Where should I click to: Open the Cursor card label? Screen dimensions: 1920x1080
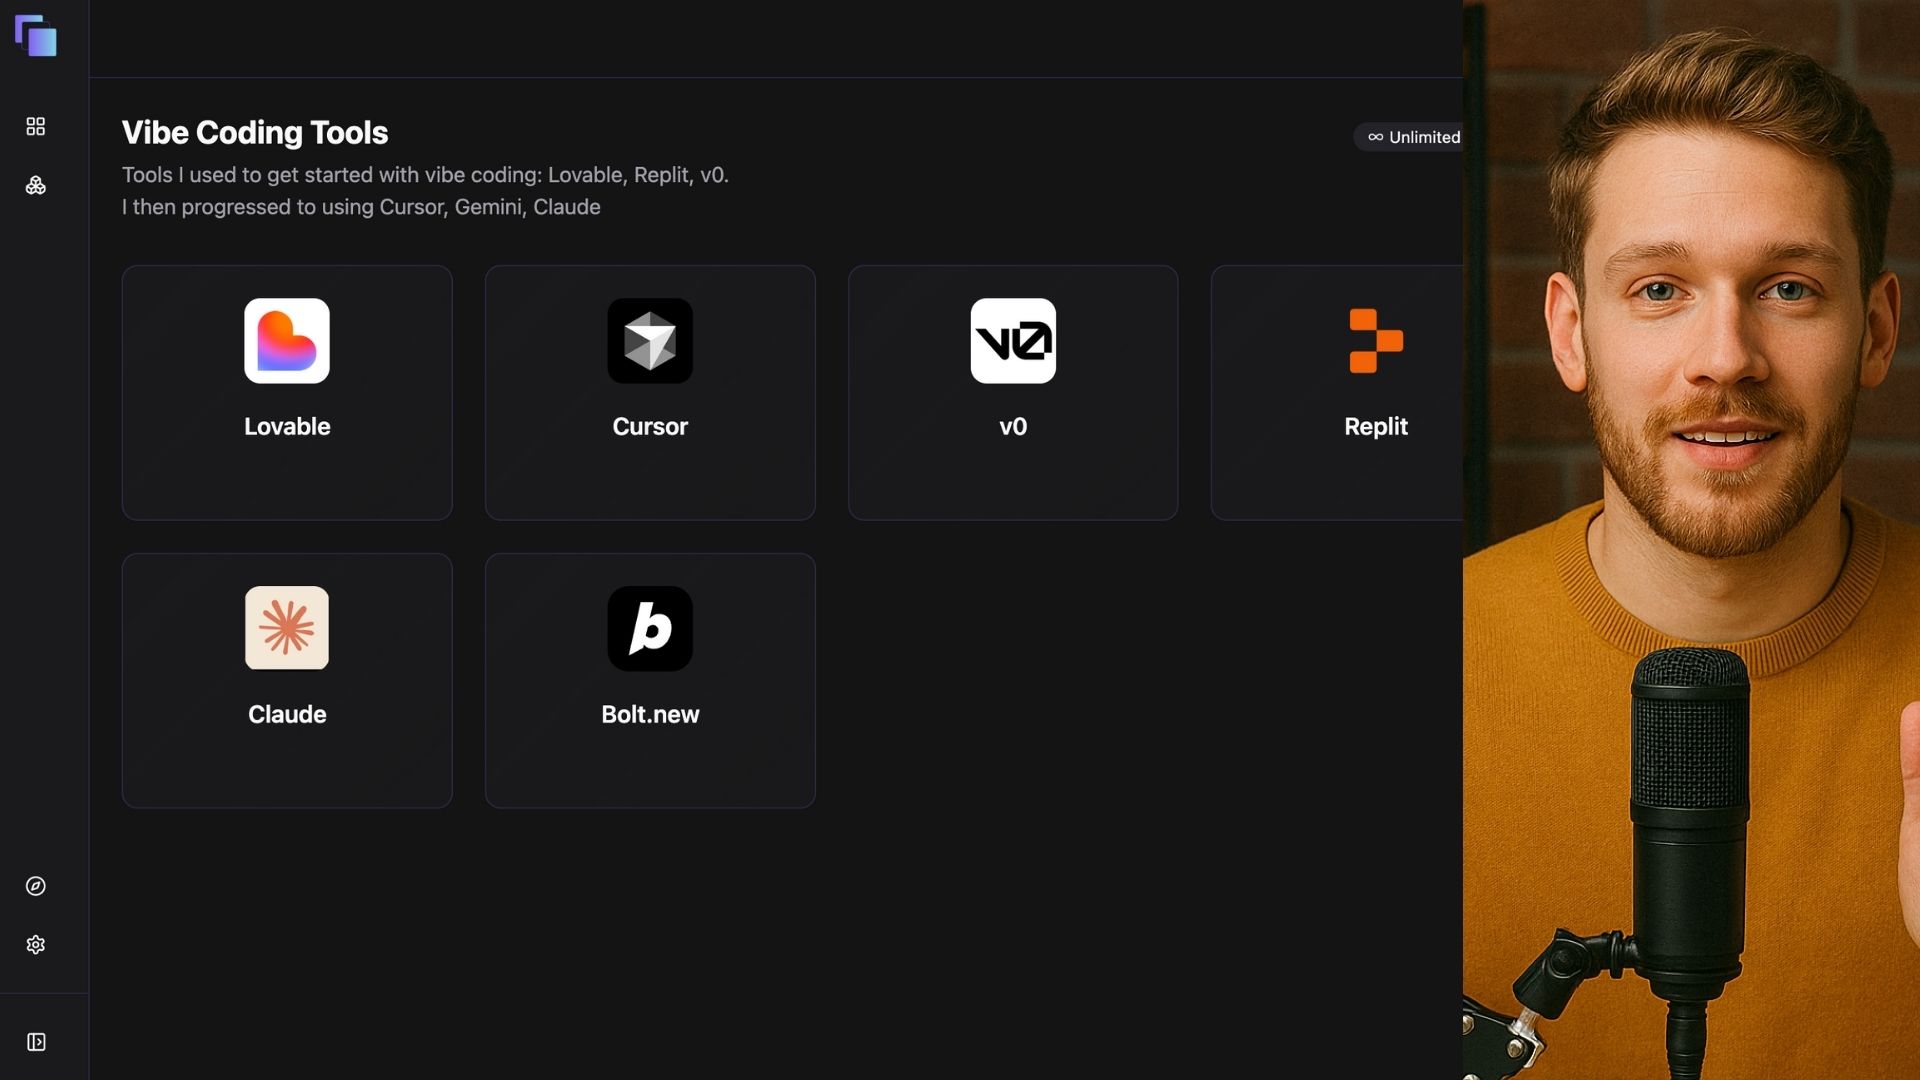pos(650,427)
